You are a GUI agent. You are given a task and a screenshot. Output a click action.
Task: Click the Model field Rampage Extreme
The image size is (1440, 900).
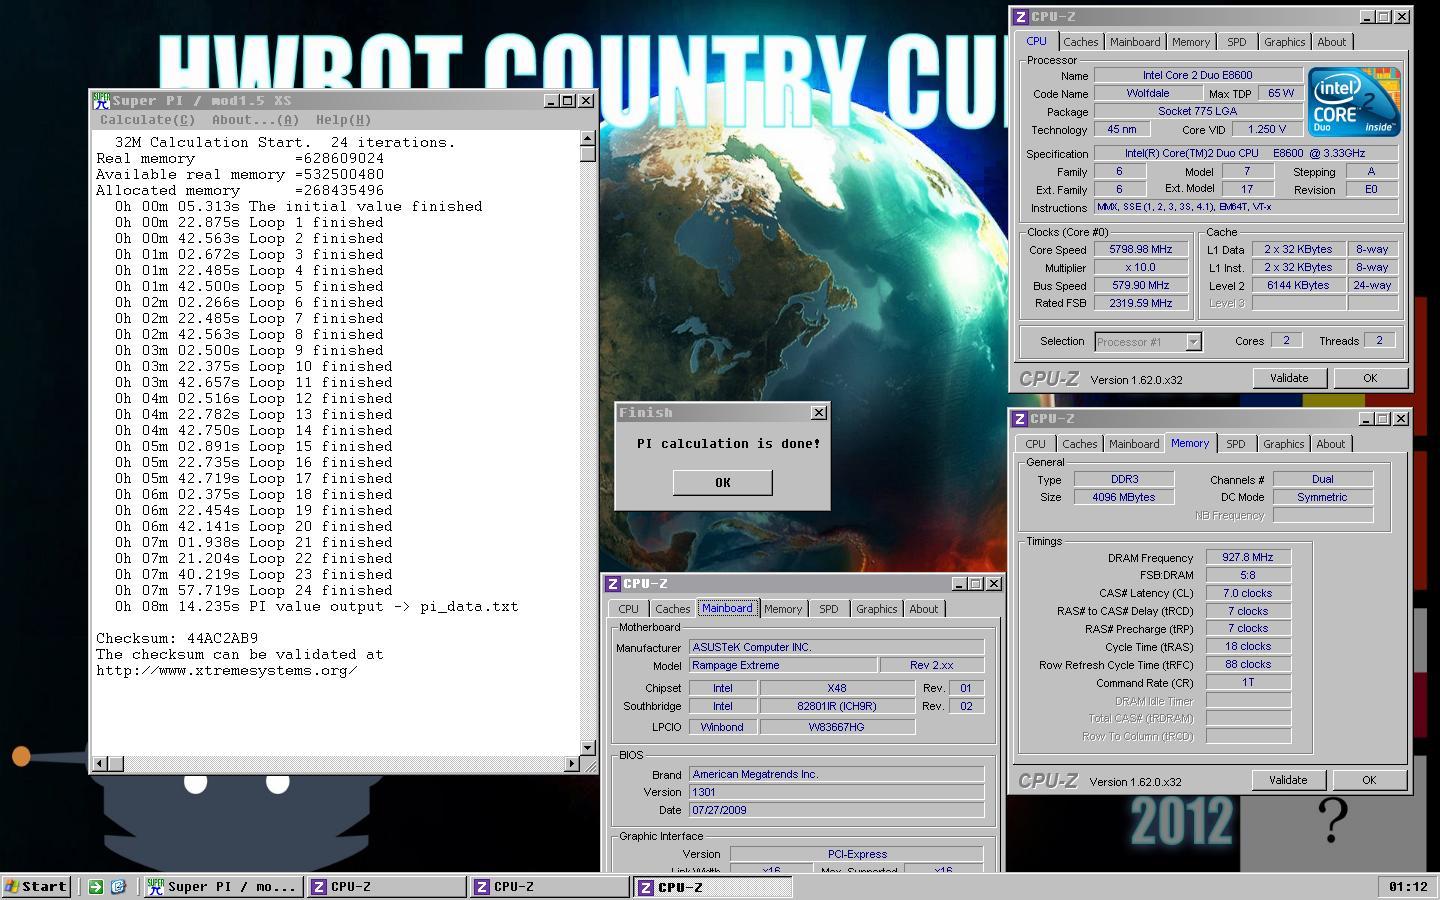coord(782,665)
